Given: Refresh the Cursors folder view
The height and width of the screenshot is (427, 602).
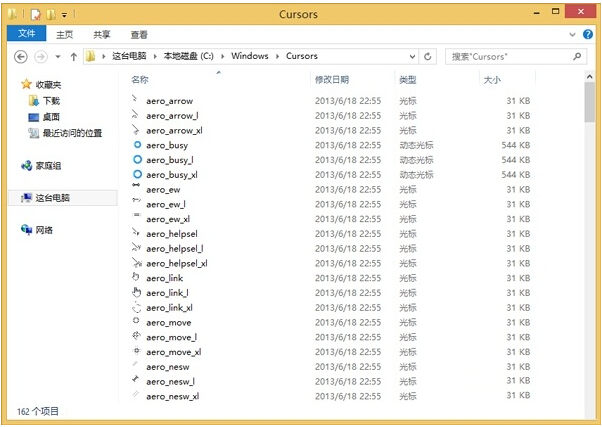Looking at the screenshot, I should click(x=428, y=57).
